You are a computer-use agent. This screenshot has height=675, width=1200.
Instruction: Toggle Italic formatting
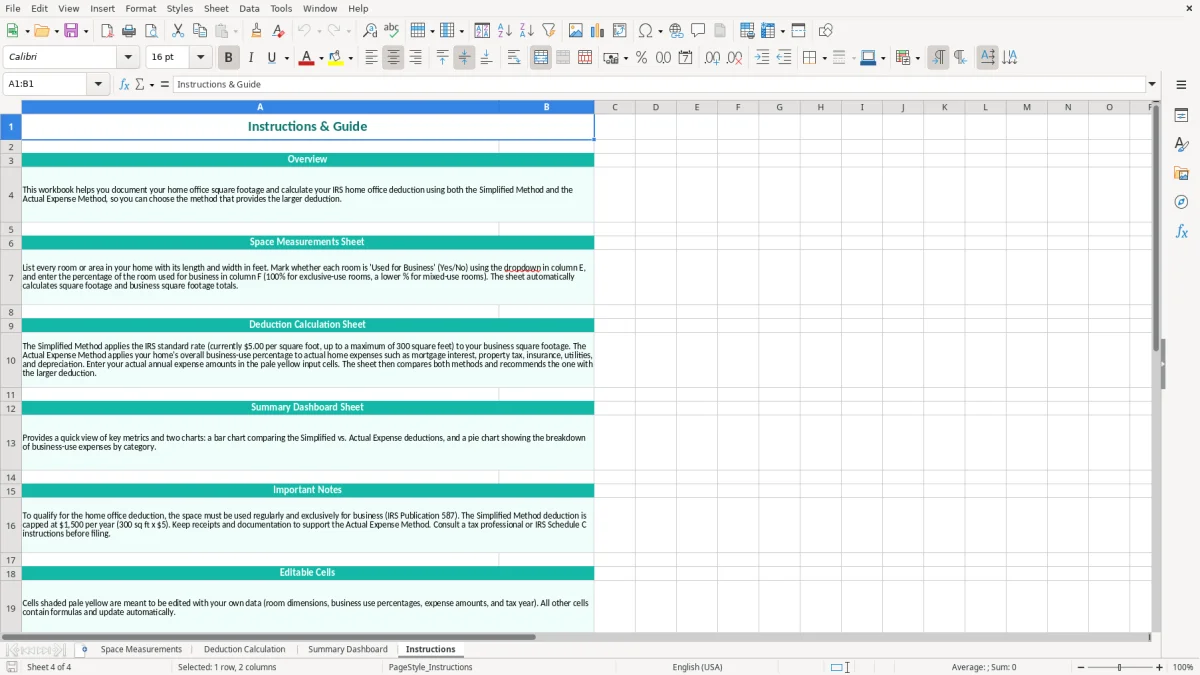pyautogui.click(x=250, y=58)
